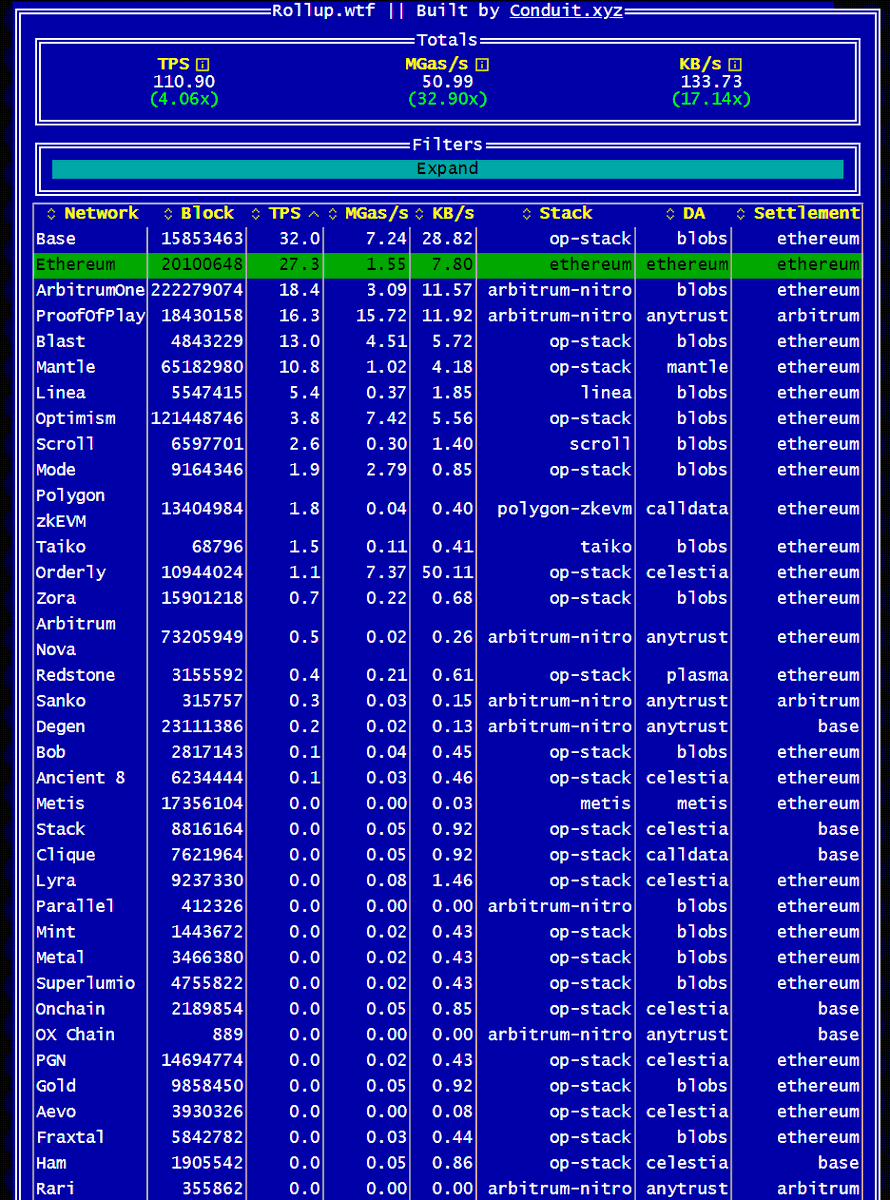Sort table by TPS column
890x1200 pixels.
[284, 213]
